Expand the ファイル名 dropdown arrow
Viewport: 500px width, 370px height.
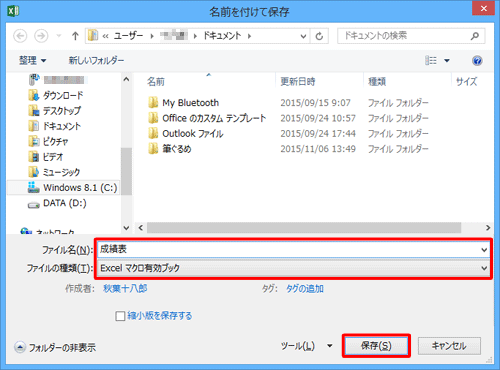(484, 250)
